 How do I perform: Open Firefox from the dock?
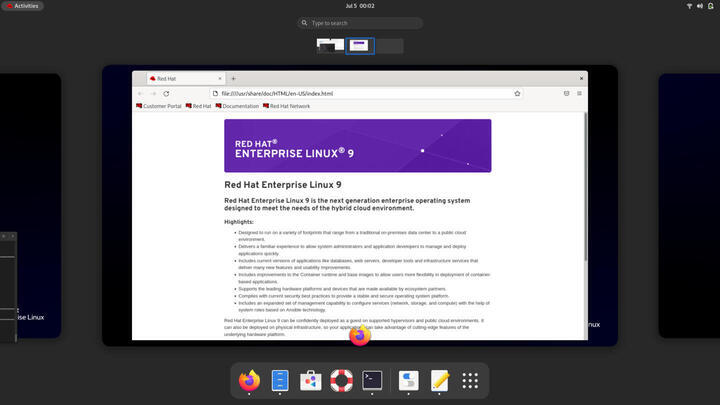pyautogui.click(x=249, y=381)
